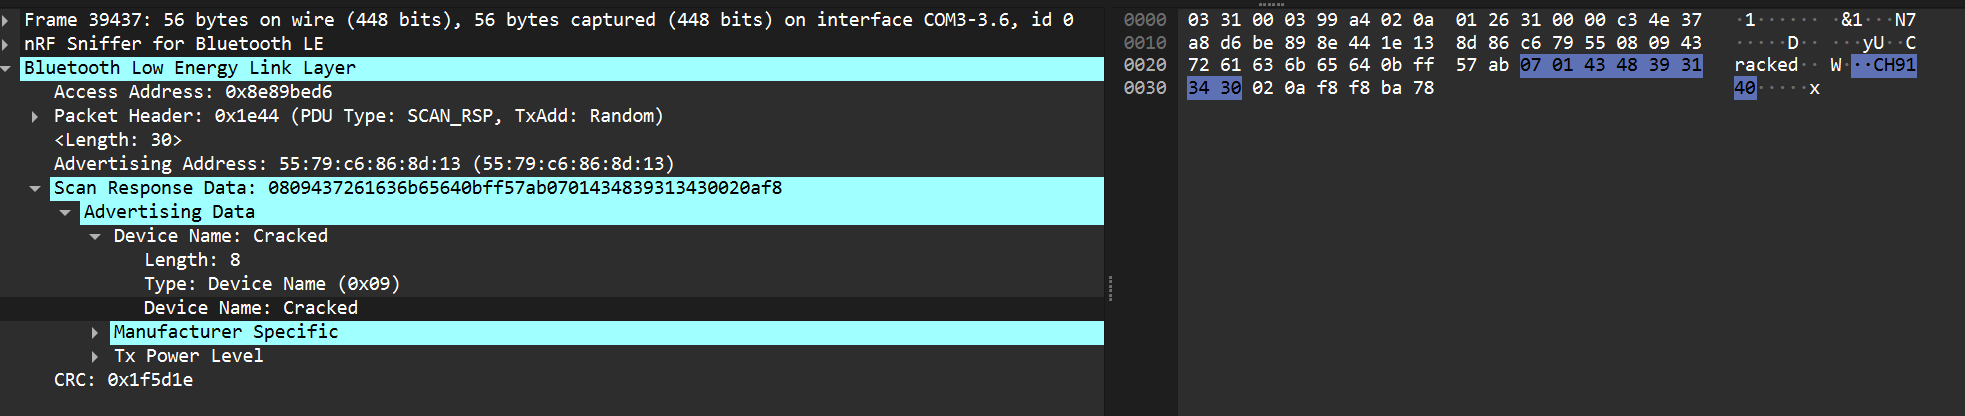
Task: Click the Advertising Address row
Action: (x=363, y=164)
